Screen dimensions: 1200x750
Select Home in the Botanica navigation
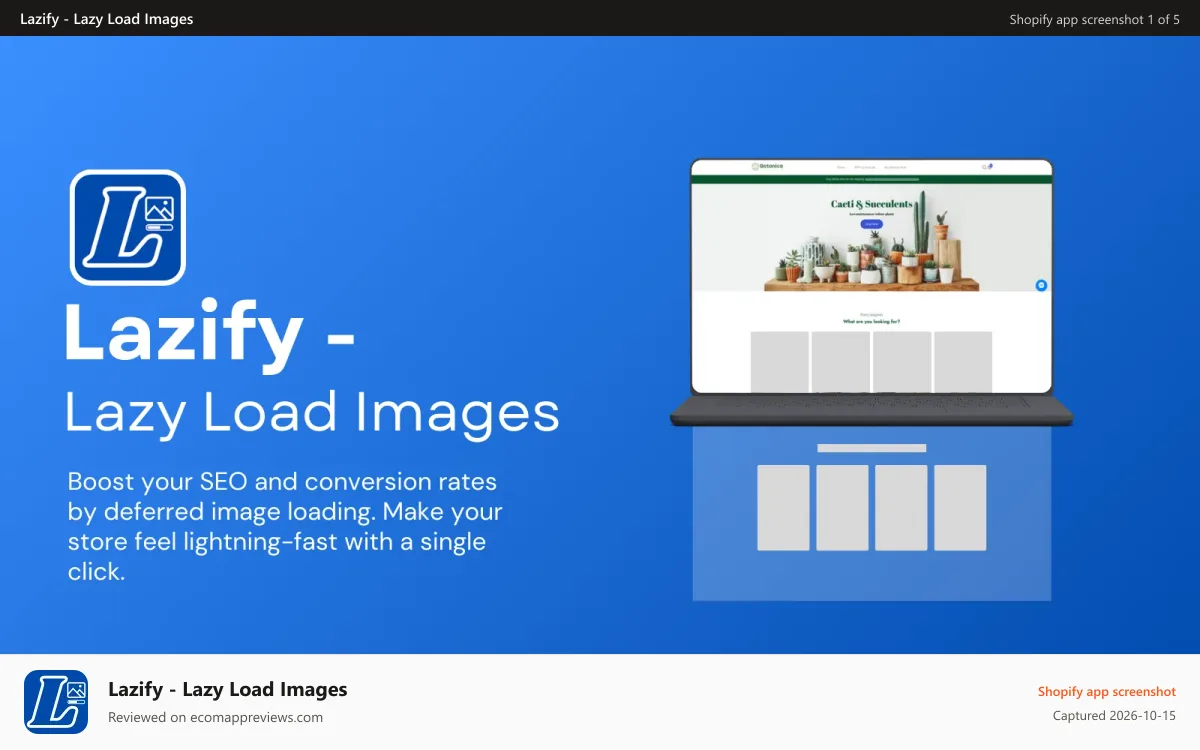tap(841, 167)
